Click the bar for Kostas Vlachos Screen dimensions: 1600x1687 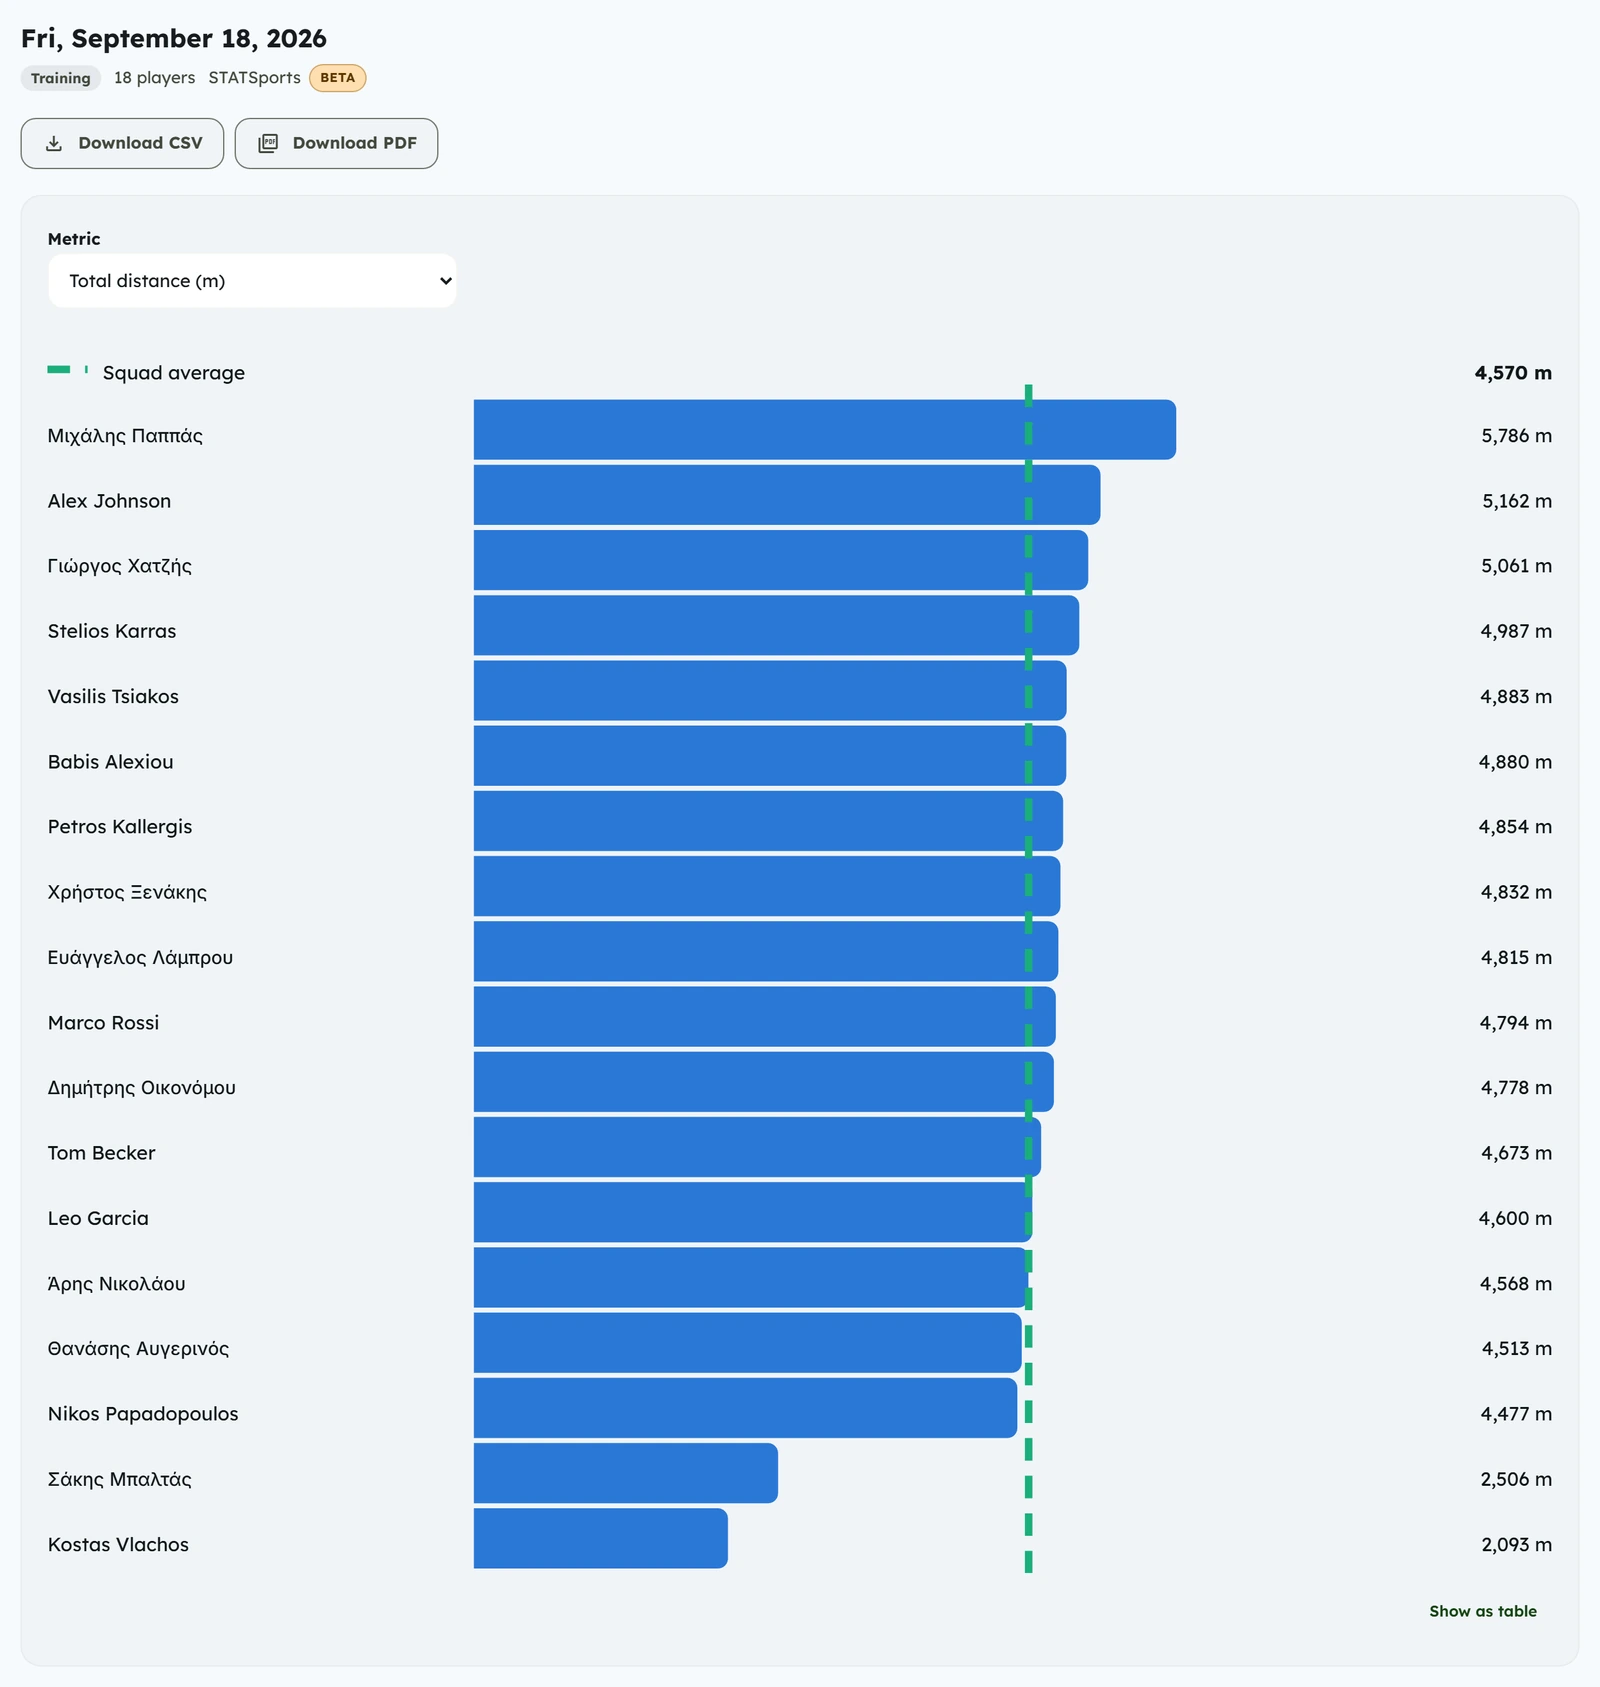600,1538
